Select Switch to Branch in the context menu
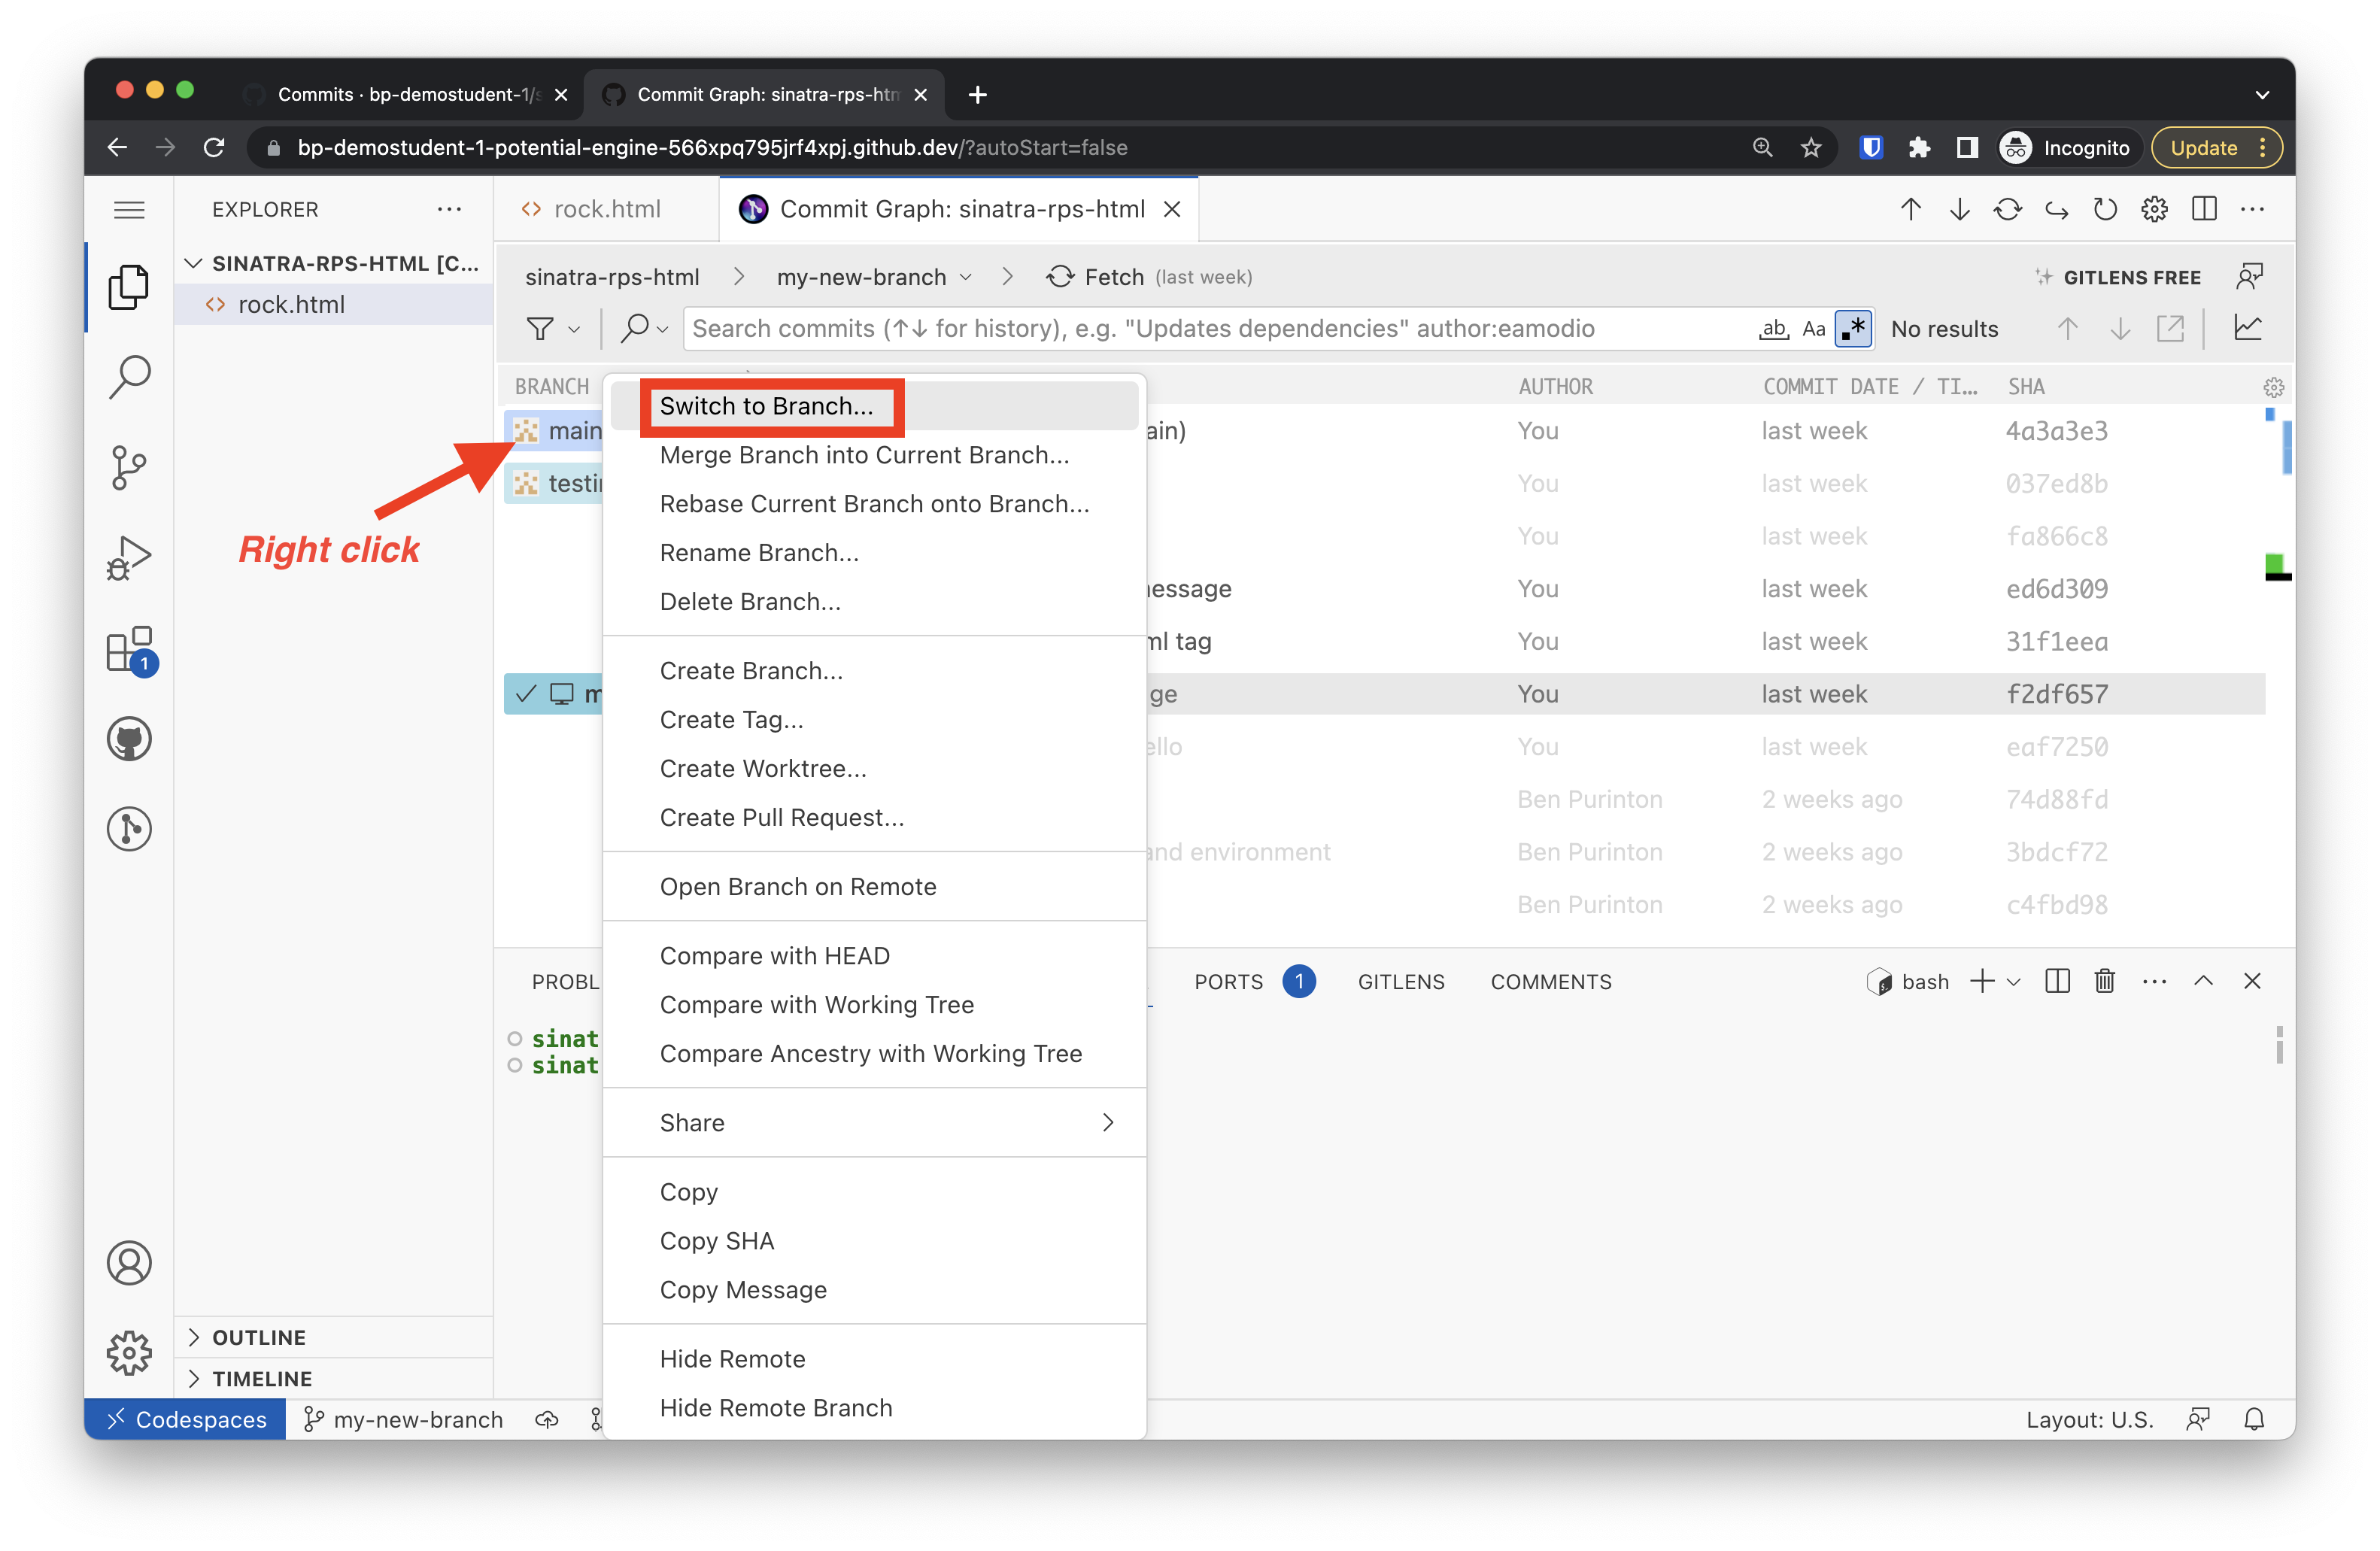The image size is (2380, 1551). (x=770, y=406)
